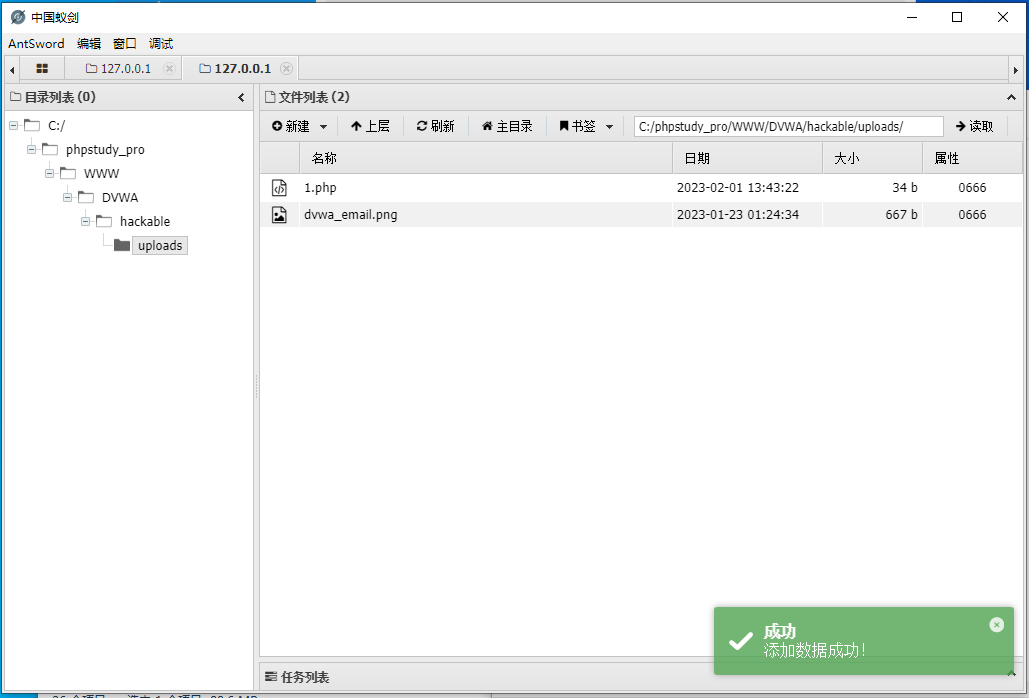Collapse the WWW tree node
The width and height of the screenshot is (1029, 698).
pyautogui.click(x=49, y=173)
